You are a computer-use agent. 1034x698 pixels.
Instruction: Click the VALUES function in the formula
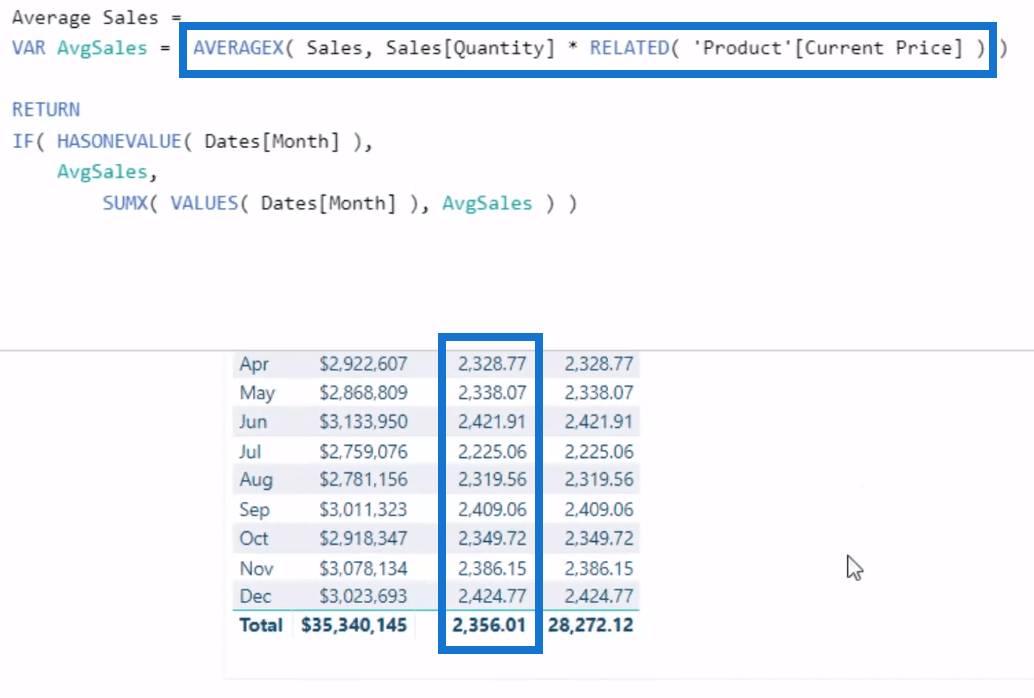pos(204,203)
